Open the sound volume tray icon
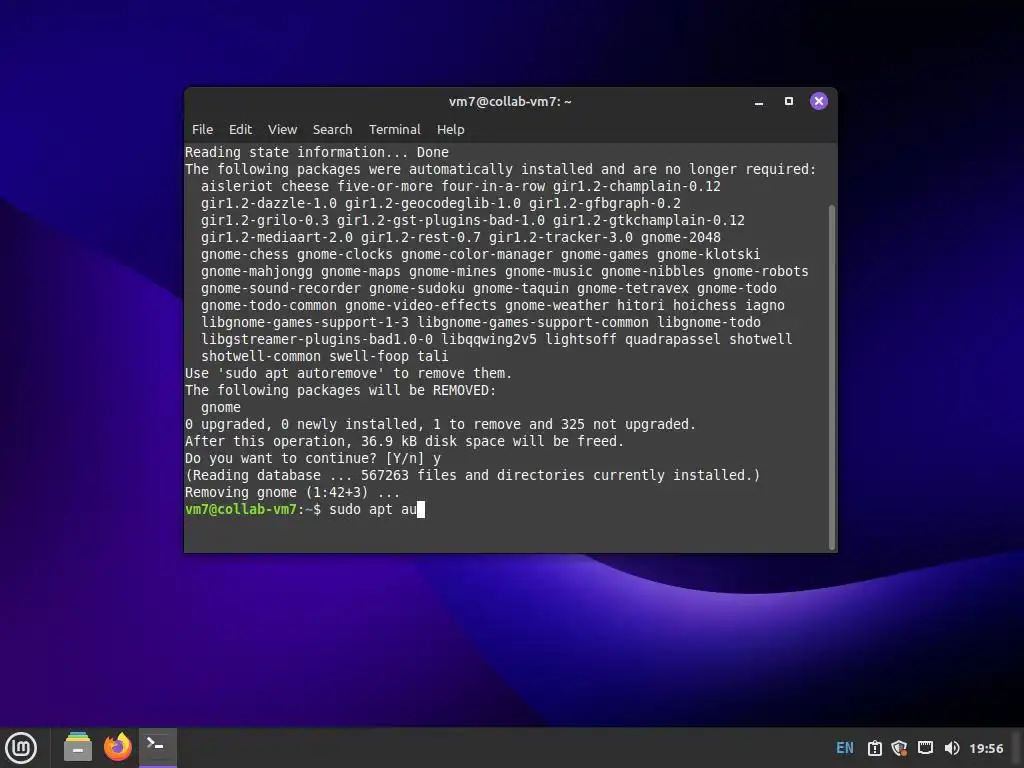Viewport: 1024px width, 768px height. (x=952, y=748)
